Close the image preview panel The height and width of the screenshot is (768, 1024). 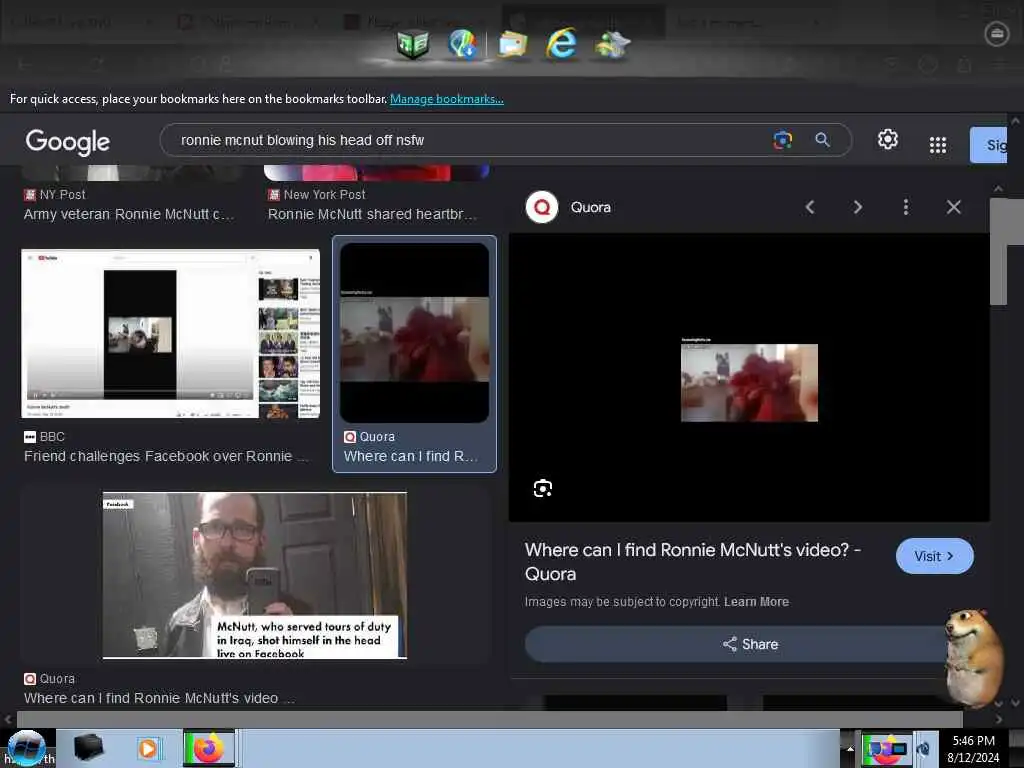click(x=953, y=207)
